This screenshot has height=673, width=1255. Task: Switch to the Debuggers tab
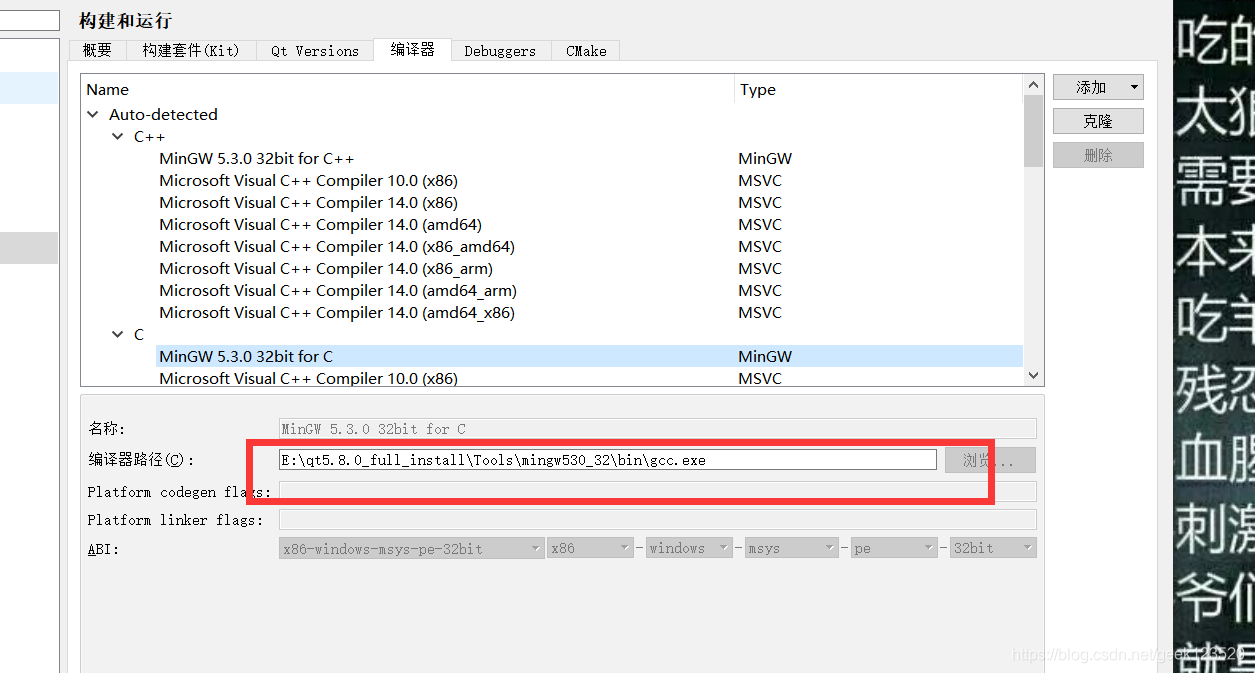500,51
